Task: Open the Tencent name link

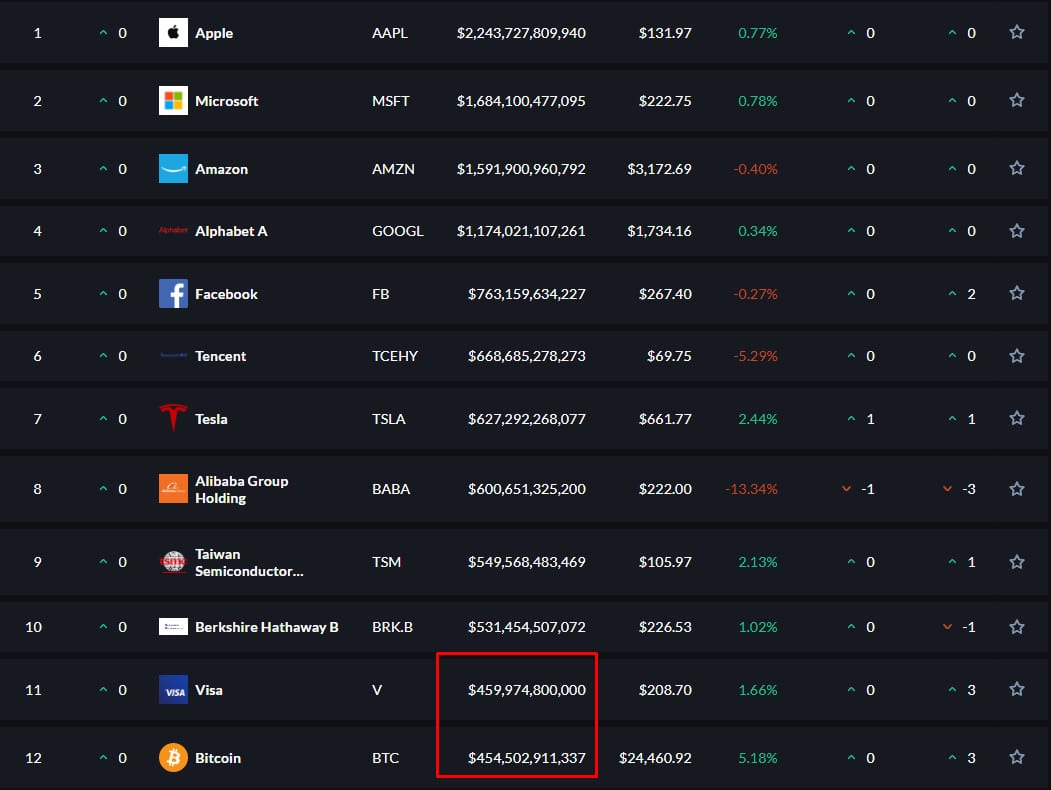Action: point(221,356)
